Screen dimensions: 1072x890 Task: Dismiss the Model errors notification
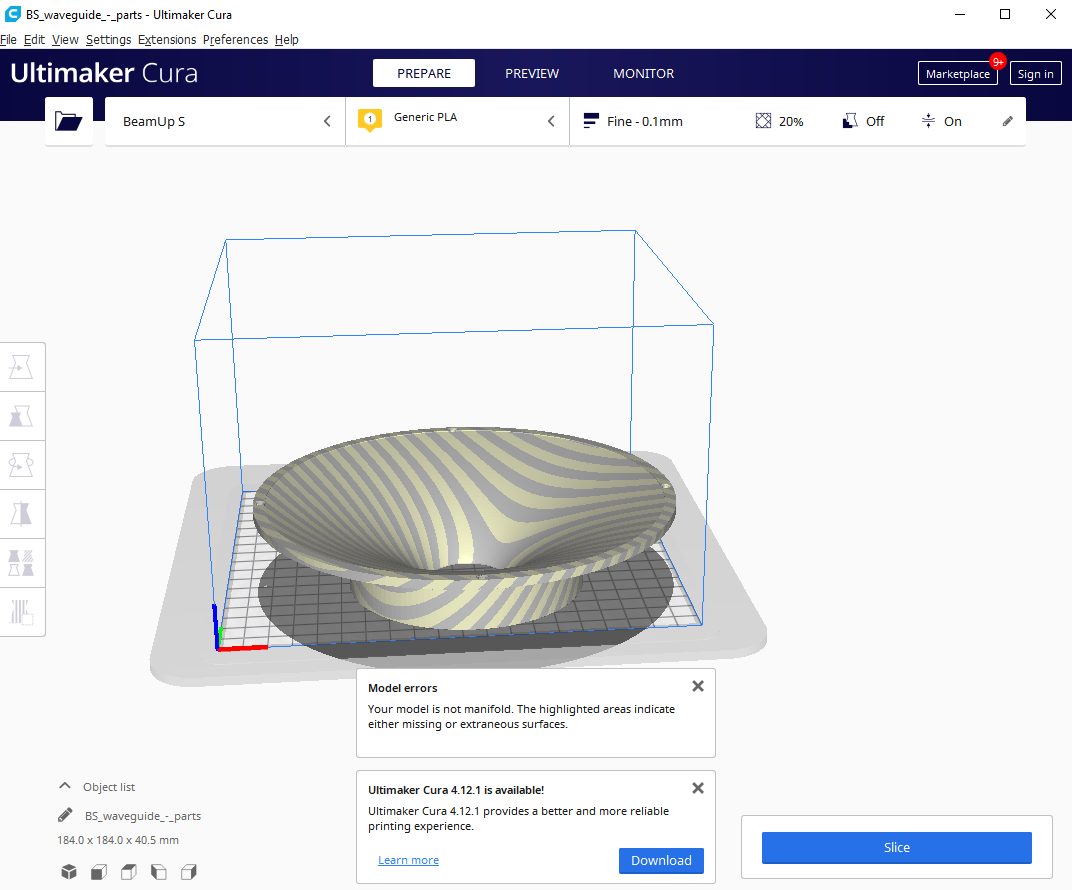tap(697, 686)
